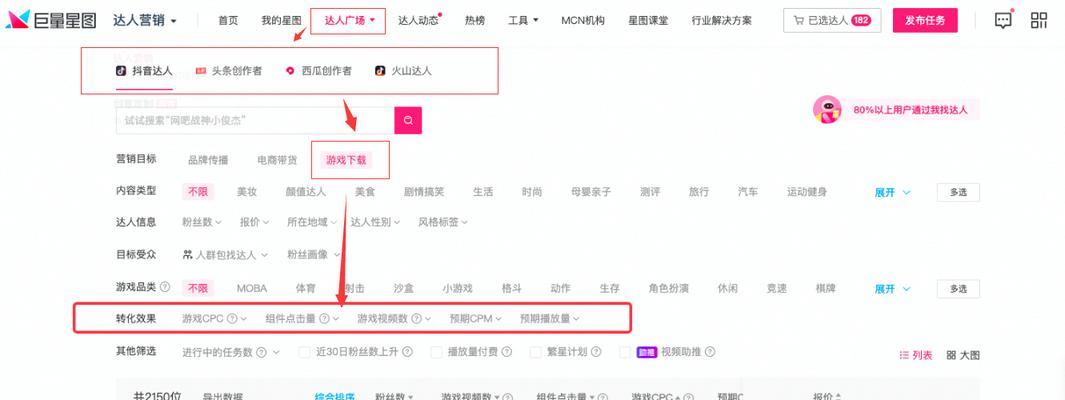Open the robot assistant 找达人 banner

click(895, 109)
